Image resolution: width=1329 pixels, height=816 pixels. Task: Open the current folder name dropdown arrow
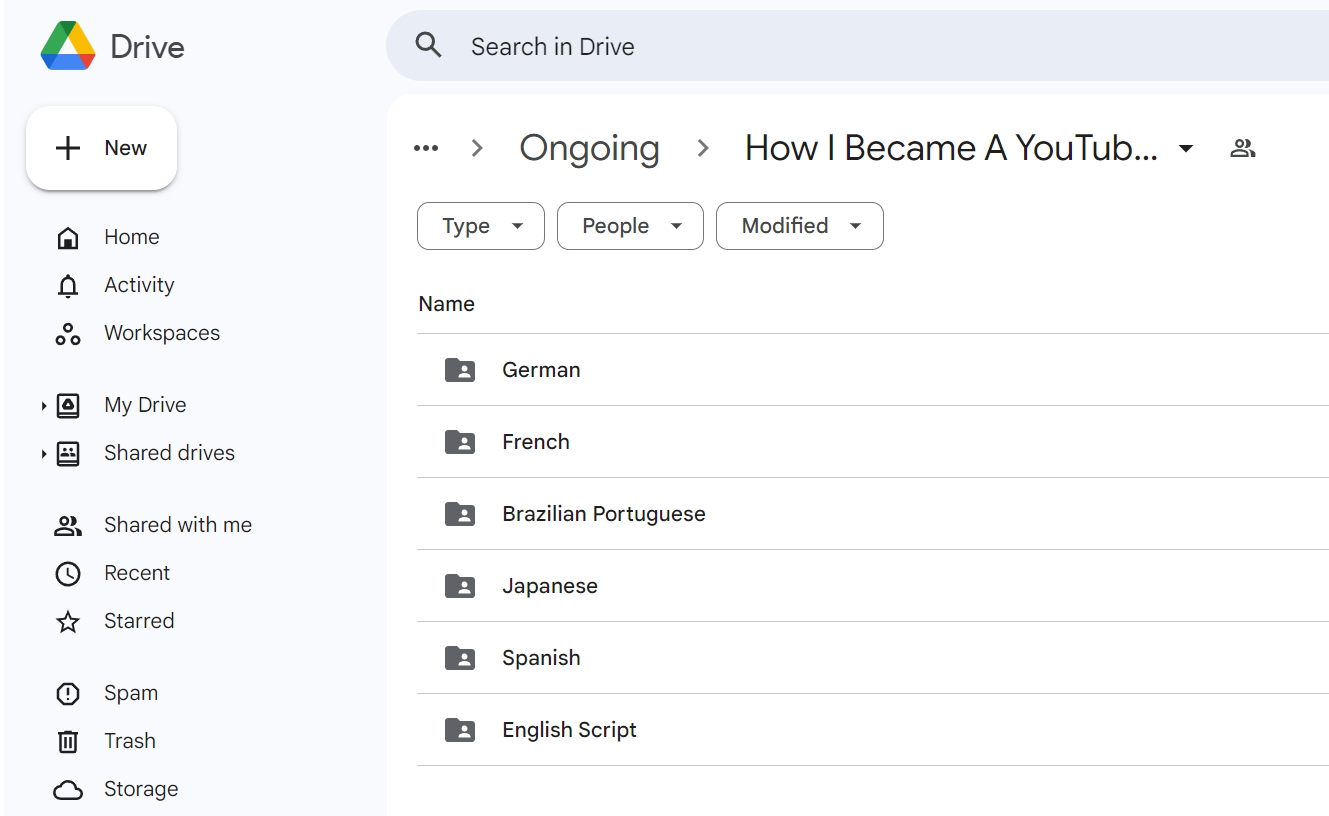(1186, 149)
